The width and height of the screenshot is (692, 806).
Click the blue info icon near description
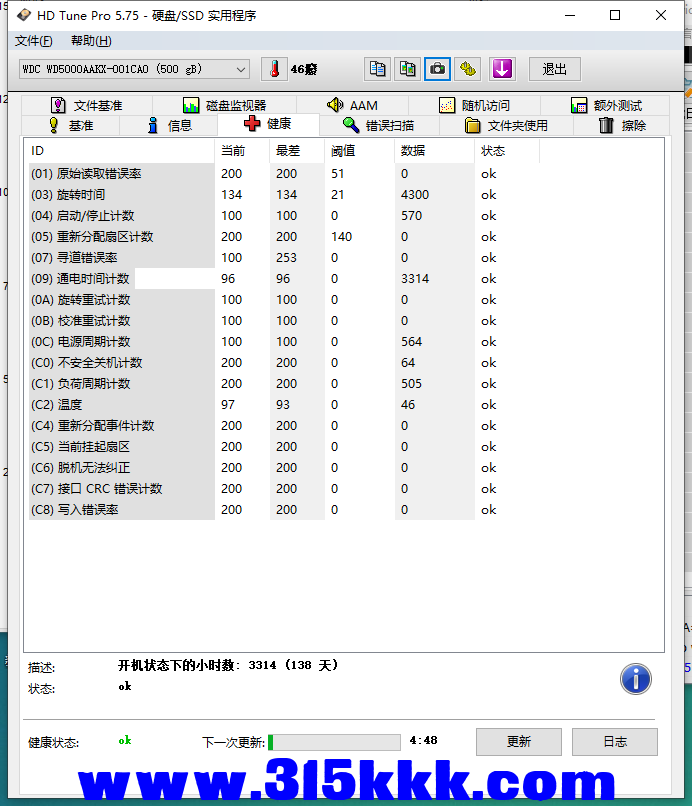636,679
